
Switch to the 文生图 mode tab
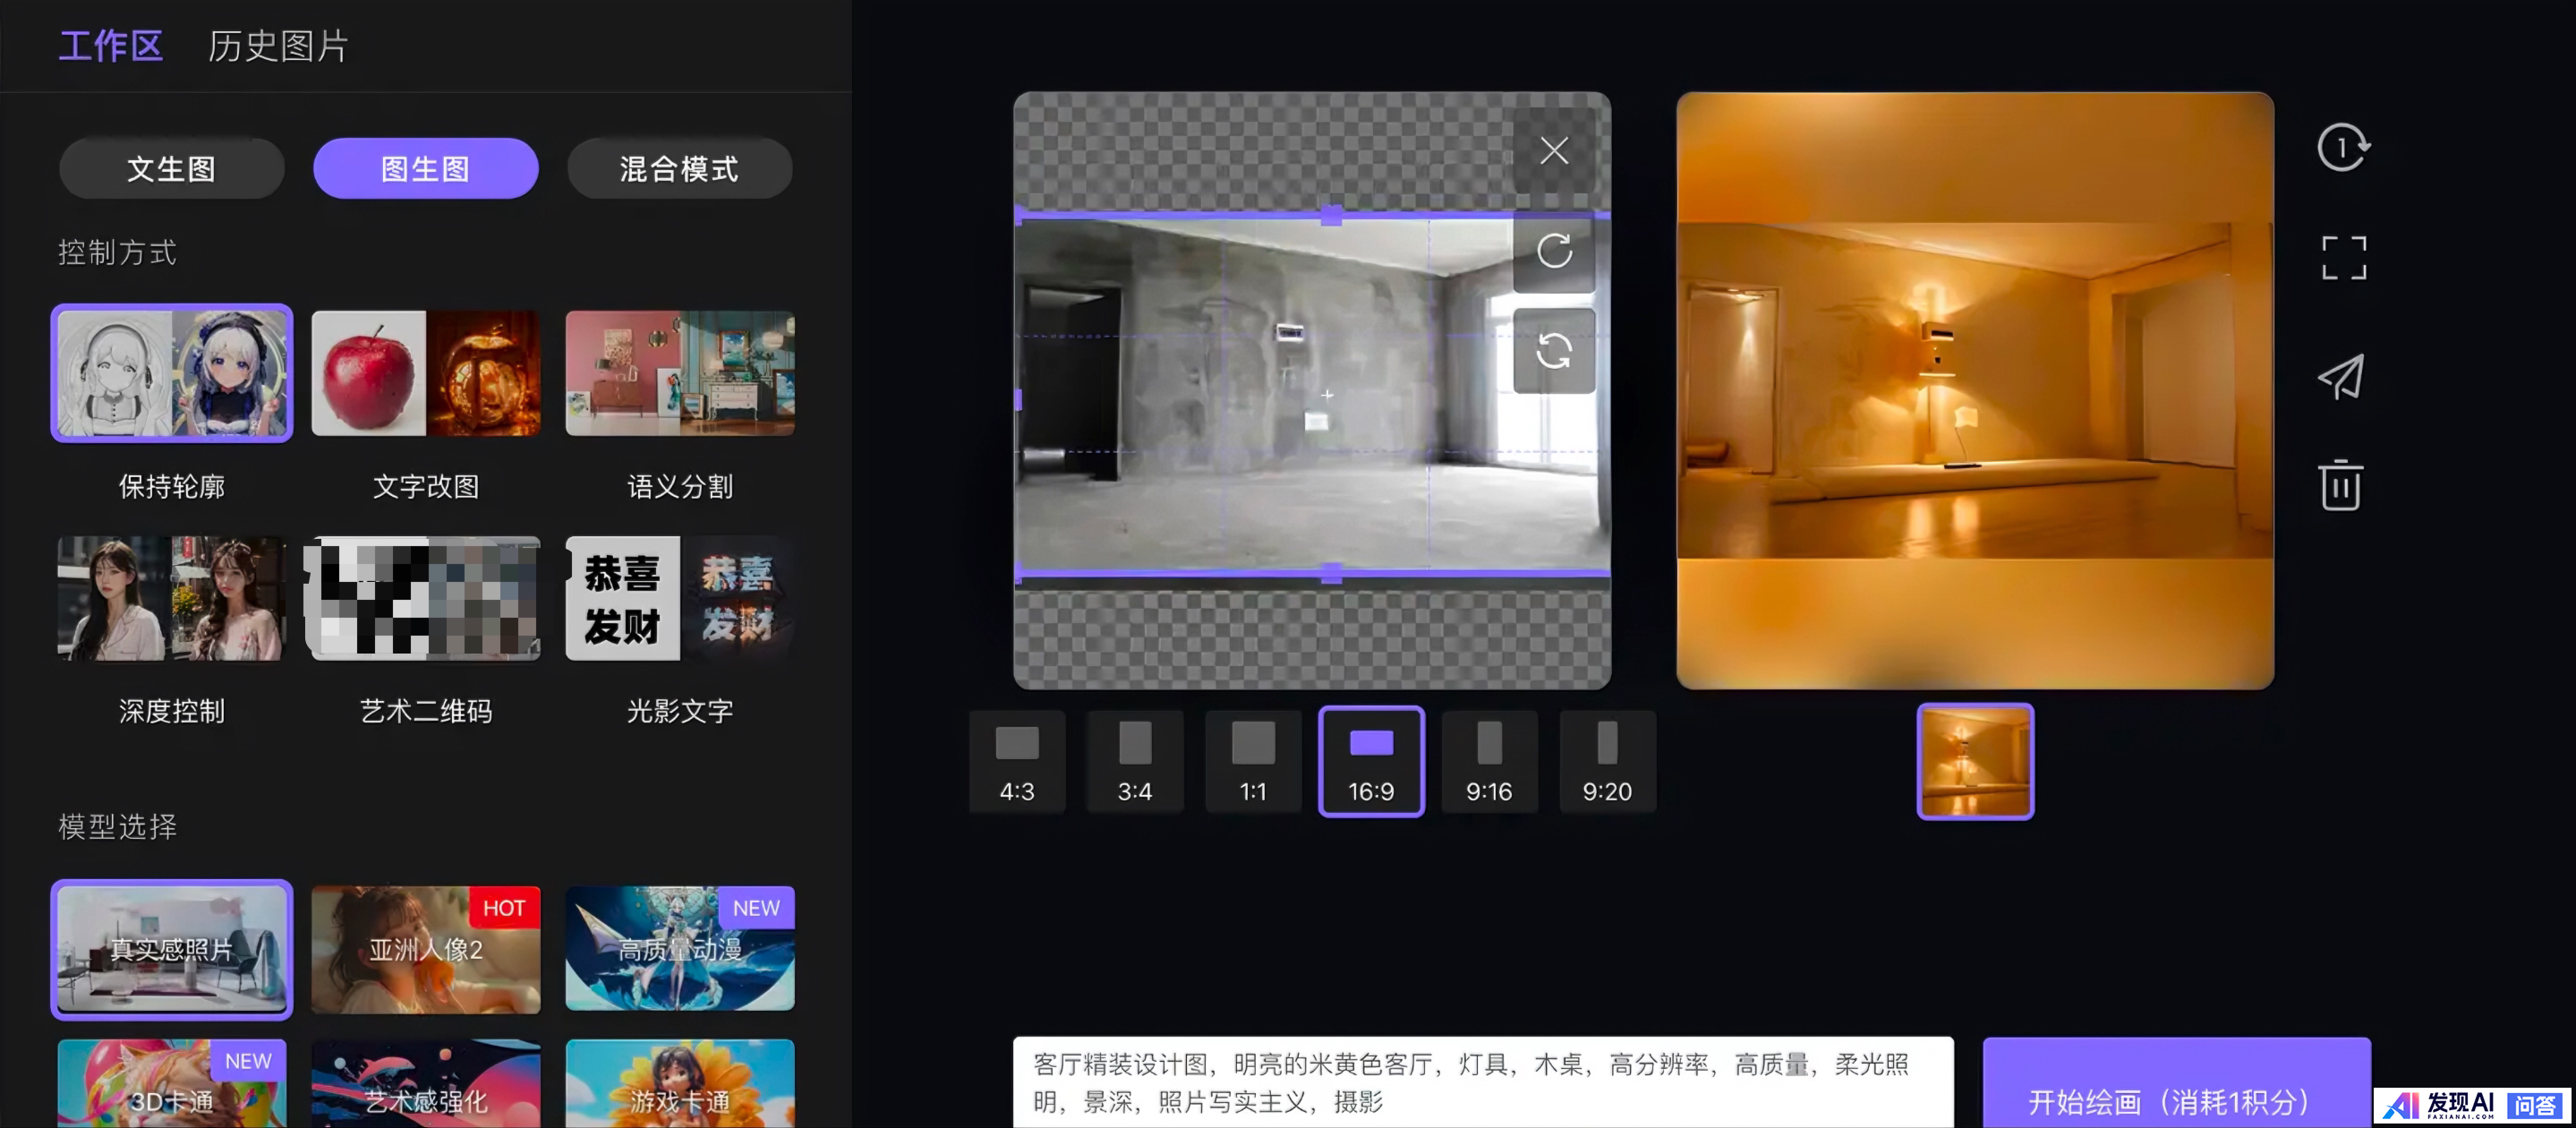[171, 169]
